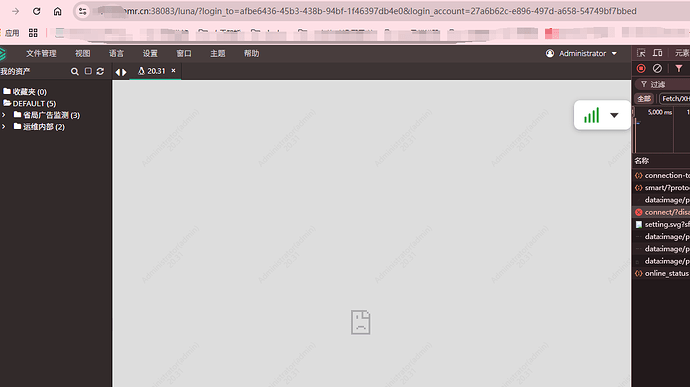Collapse the asset tree with the square icon
This screenshot has width=690, height=387.
88,71
